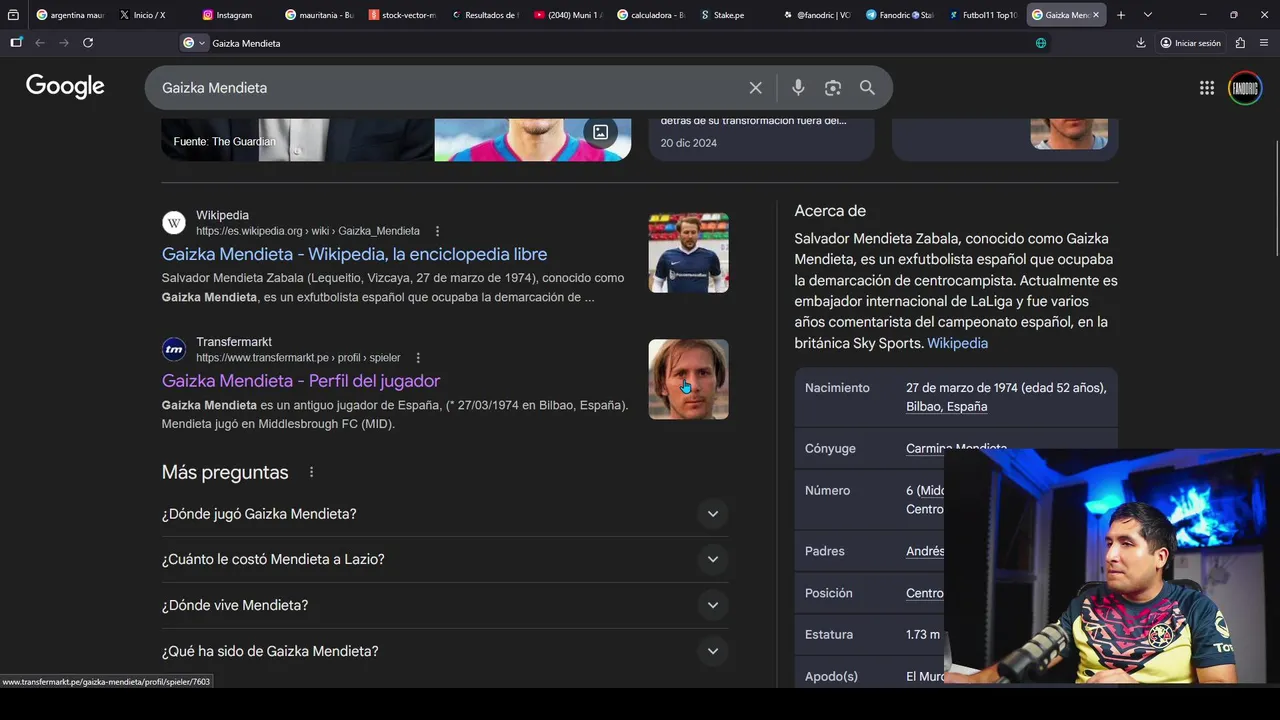Switch to the 'argentina' search tab
The height and width of the screenshot is (720, 1280).
tap(70, 15)
